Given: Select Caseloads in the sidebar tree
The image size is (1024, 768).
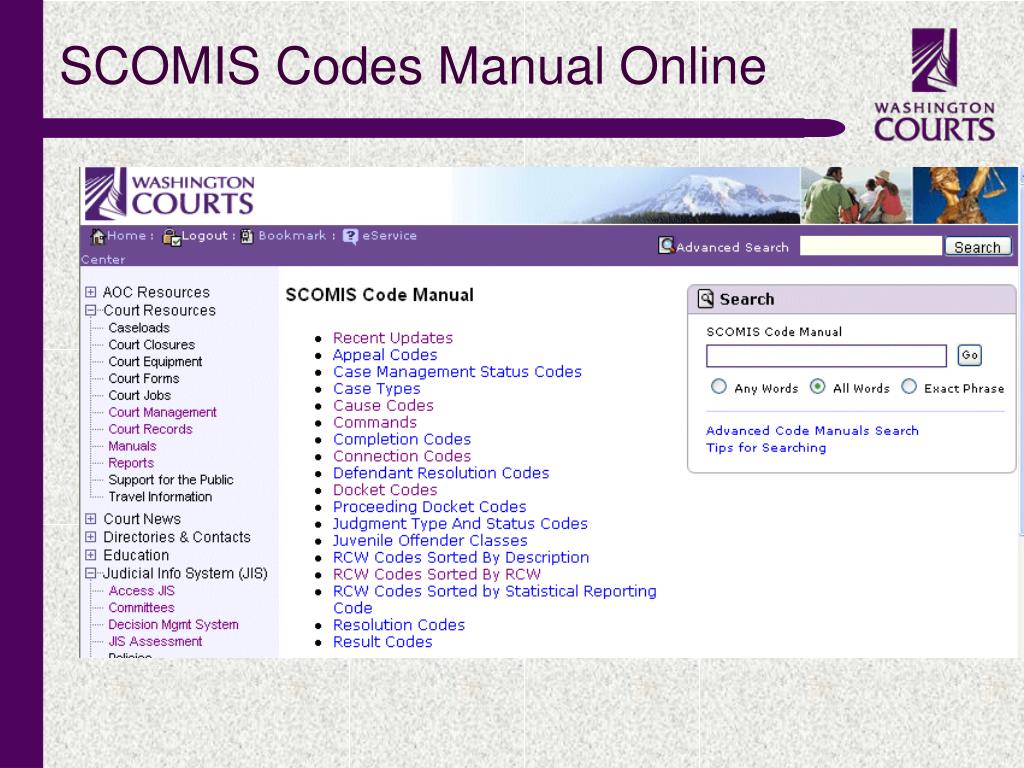Looking at the screenshot, I should point(138,328).
